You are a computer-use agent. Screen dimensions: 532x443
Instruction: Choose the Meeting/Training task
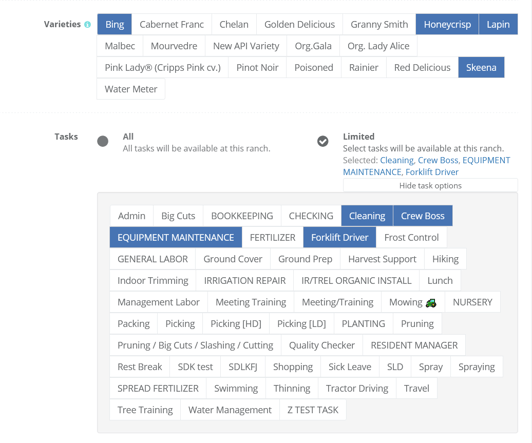click(x=338, y=302)
